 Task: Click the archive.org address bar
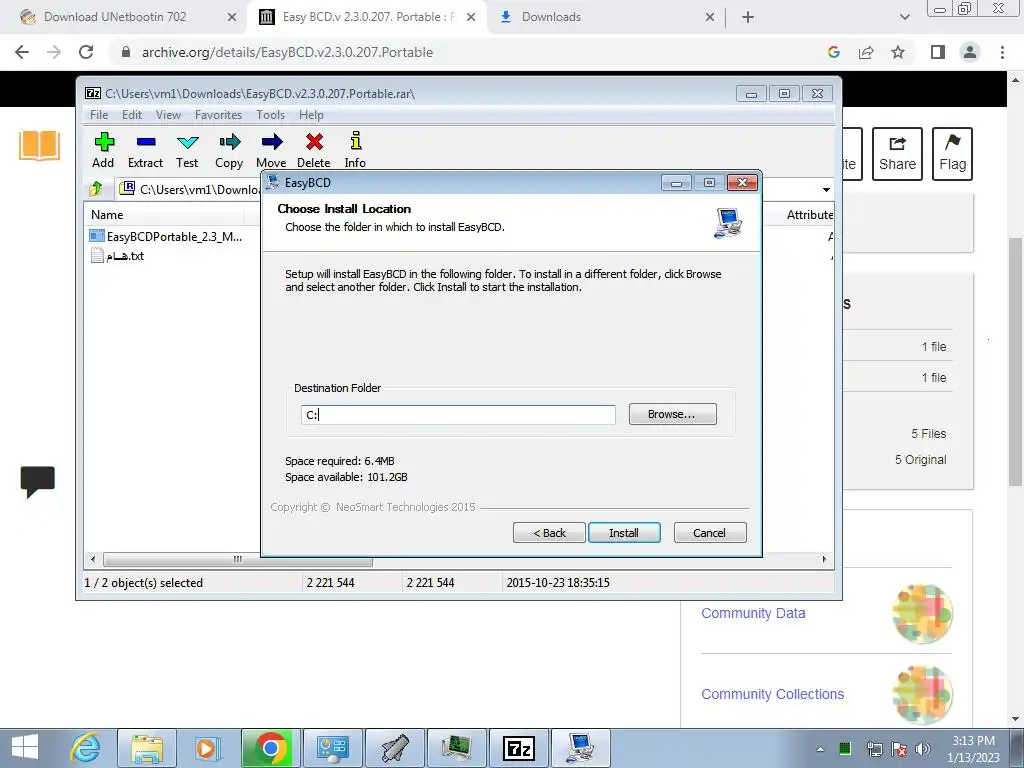click(x=457, y=52)
